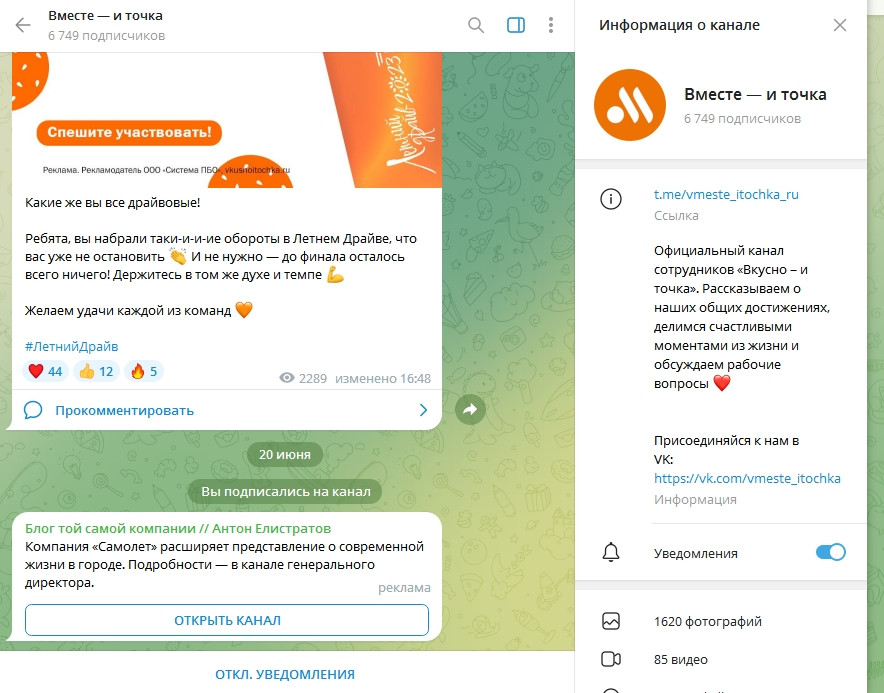This screenshot has width=884, height=693.
Task: Close the channel info panel
Action: [x=840, y=25]
